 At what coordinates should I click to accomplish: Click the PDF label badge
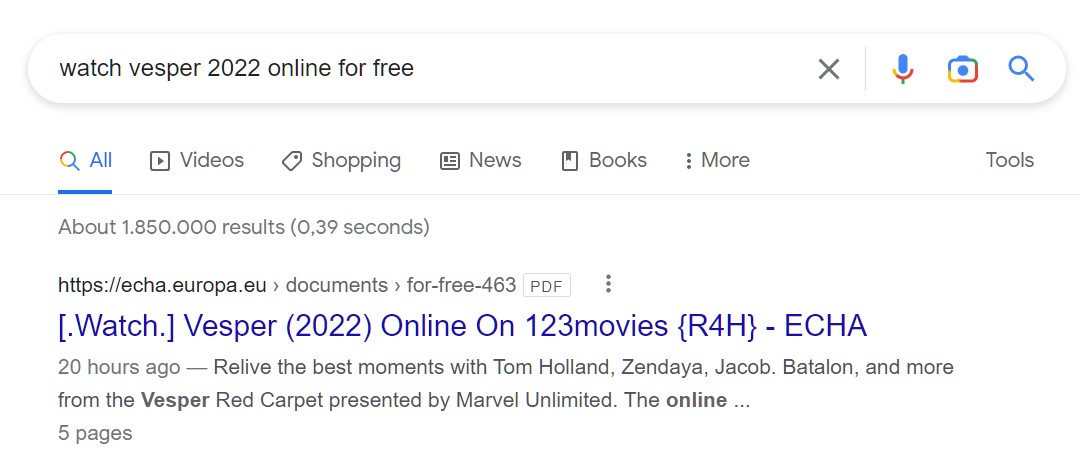(547, 285)
